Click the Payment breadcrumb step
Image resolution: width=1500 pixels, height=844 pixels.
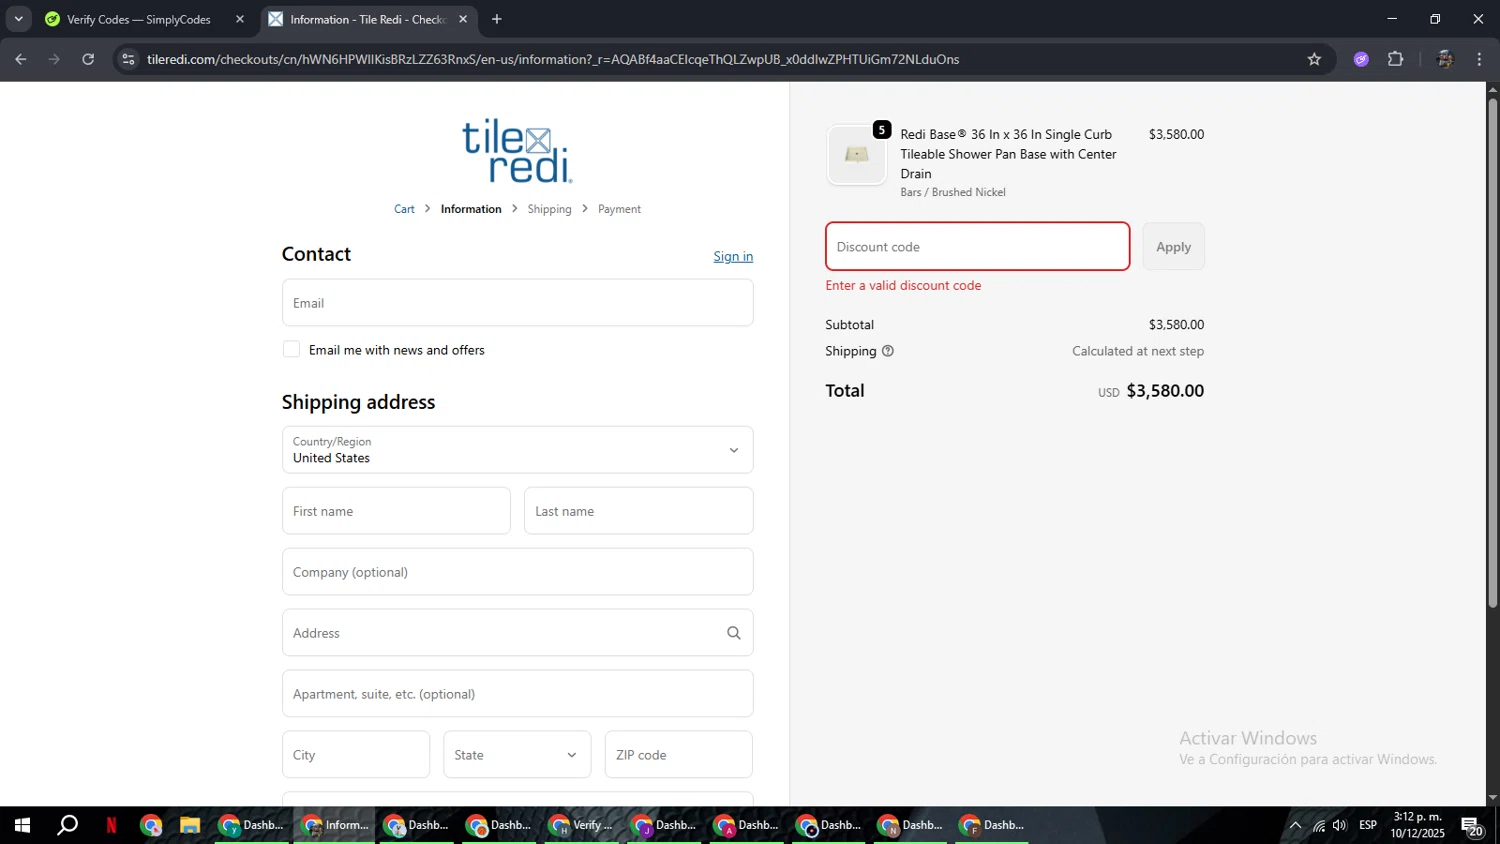tap(619, 209)
